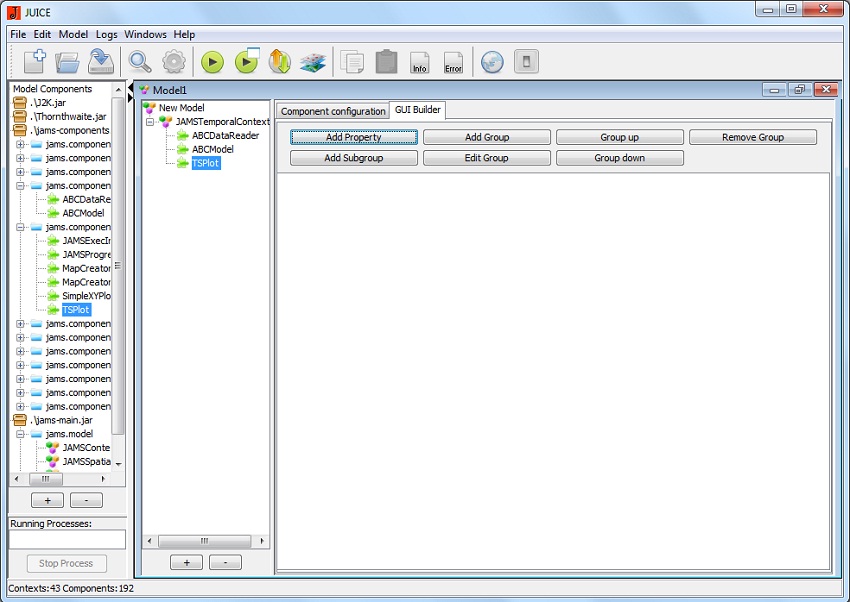
Task: Open the Windows menu
Action: tap(145, 34)
